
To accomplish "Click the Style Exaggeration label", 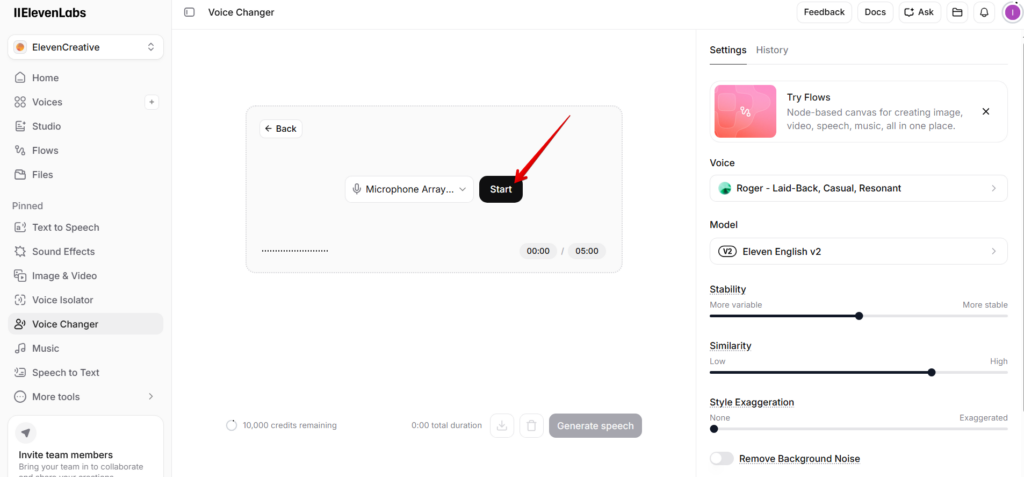I will (752, 402).
